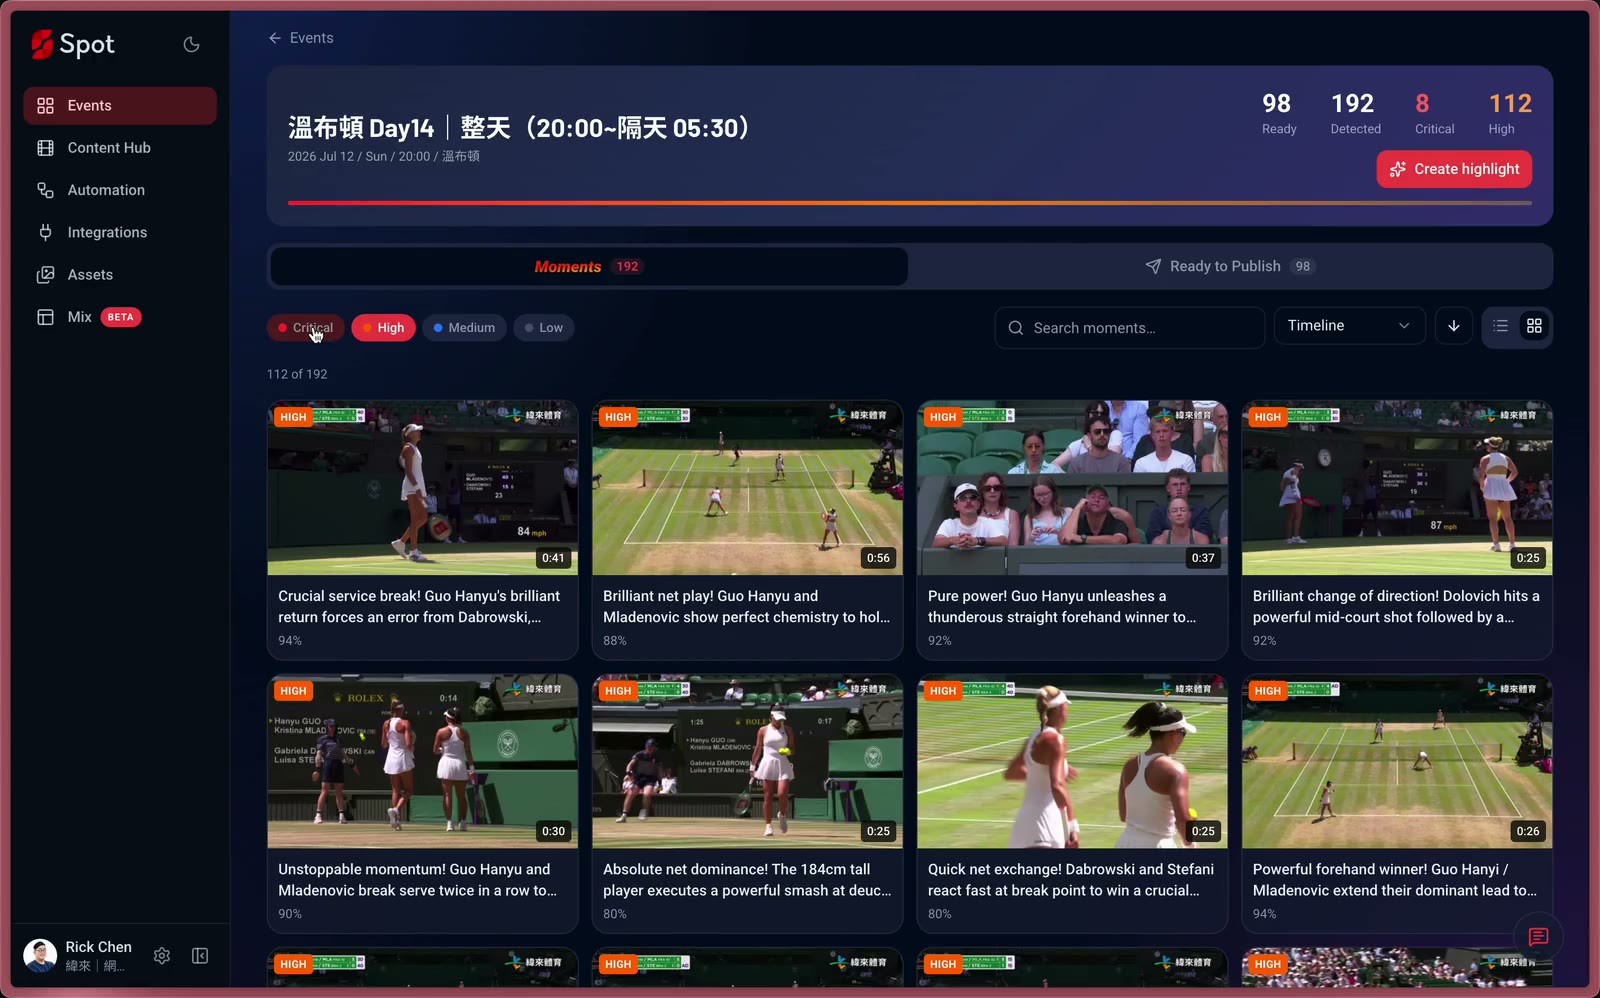The width and height of the screenshot is (1600, 998).
Task: Click the Spot logo
Action: click(x=72, y=44)
